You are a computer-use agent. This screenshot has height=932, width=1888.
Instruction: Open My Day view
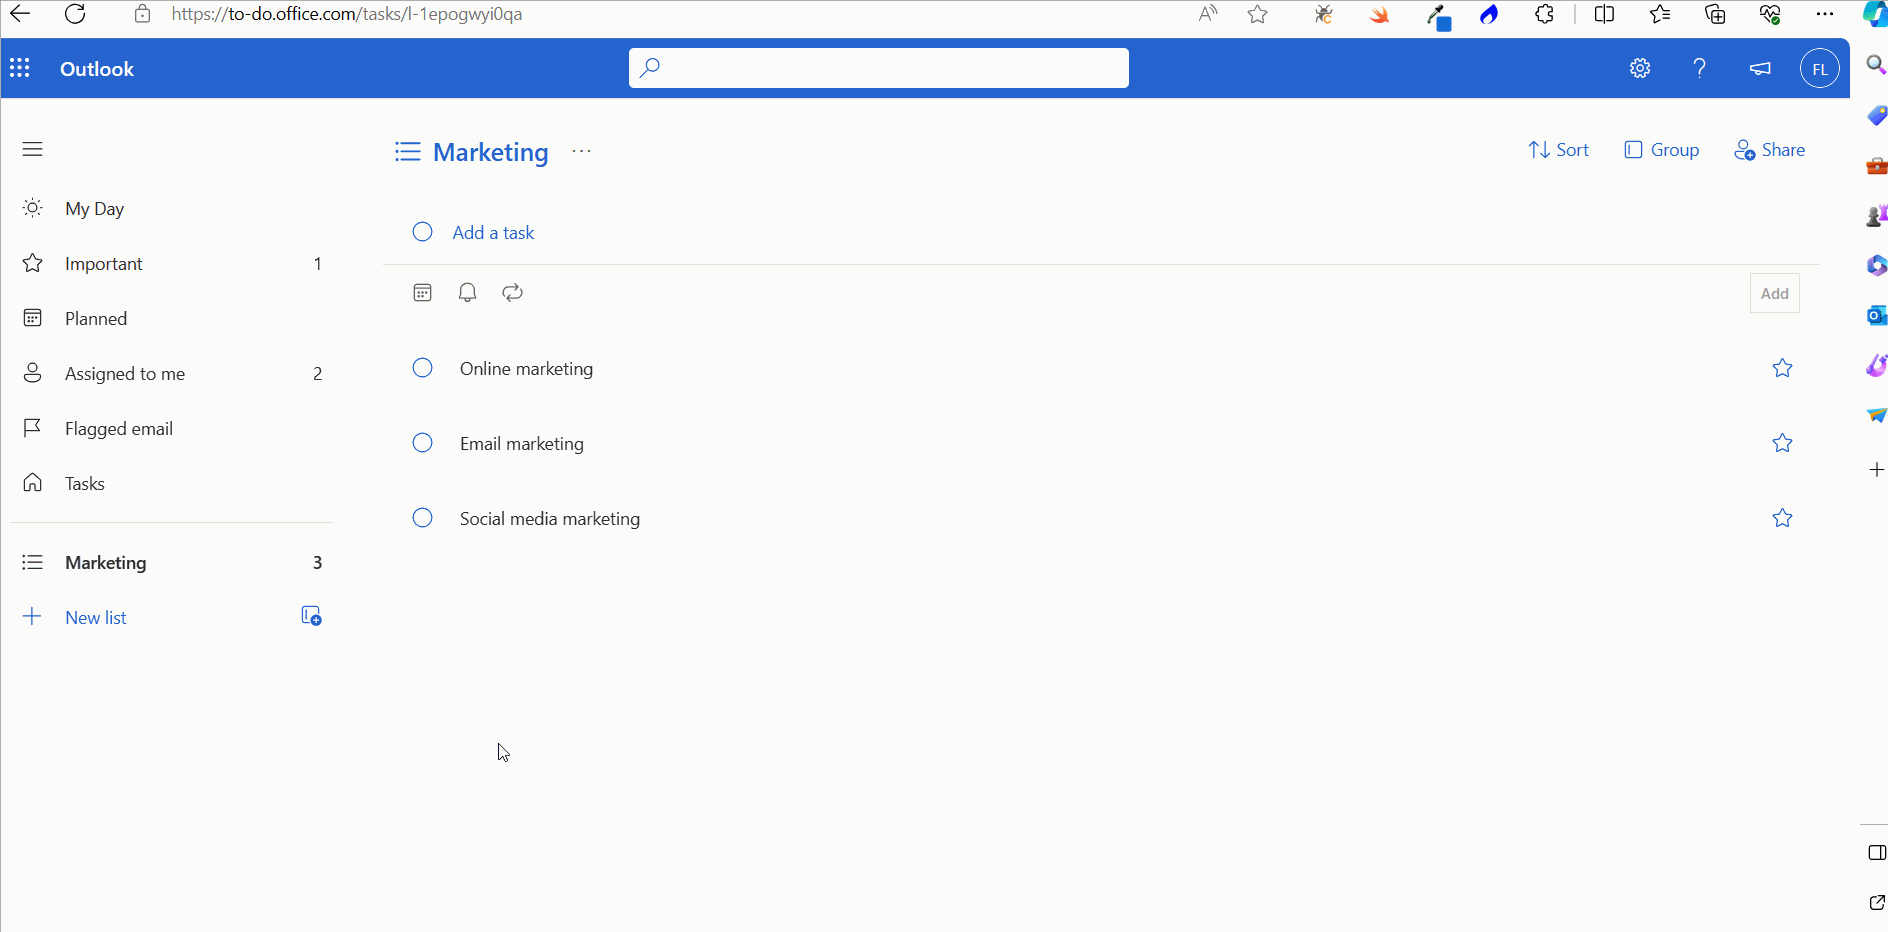click(94, 208)
